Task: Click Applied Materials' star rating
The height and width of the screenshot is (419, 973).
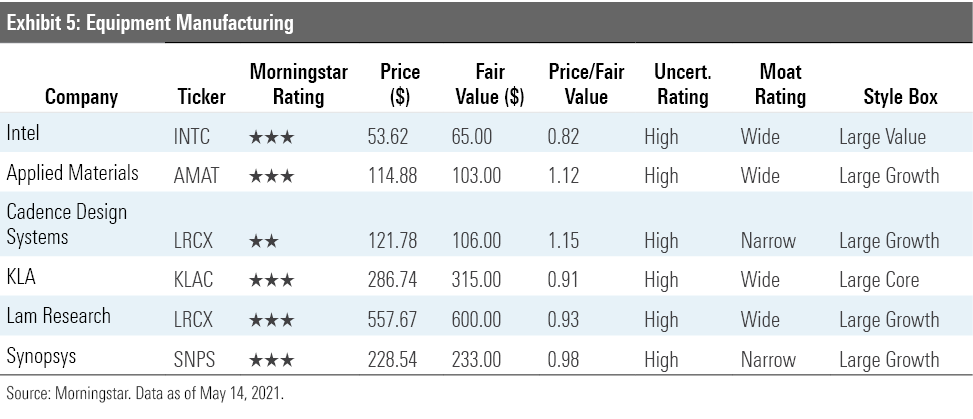Action: click(271, 177)
